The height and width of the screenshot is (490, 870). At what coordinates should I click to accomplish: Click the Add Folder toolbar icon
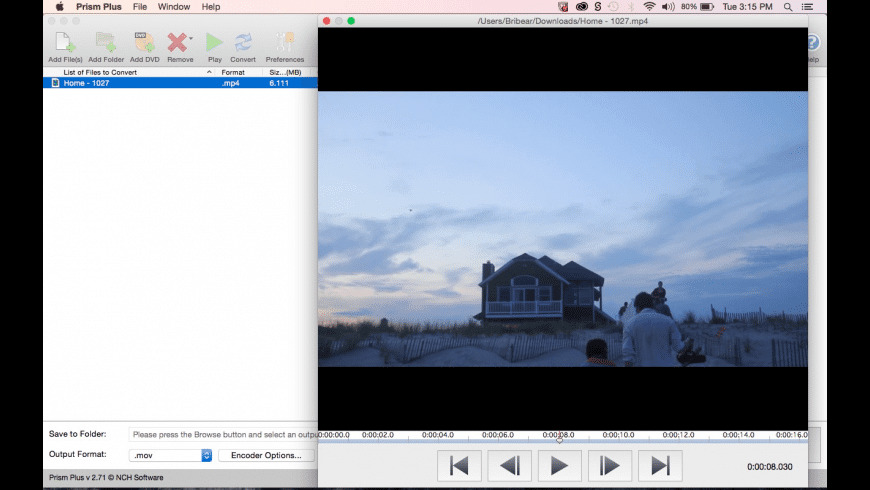point(105,43)
